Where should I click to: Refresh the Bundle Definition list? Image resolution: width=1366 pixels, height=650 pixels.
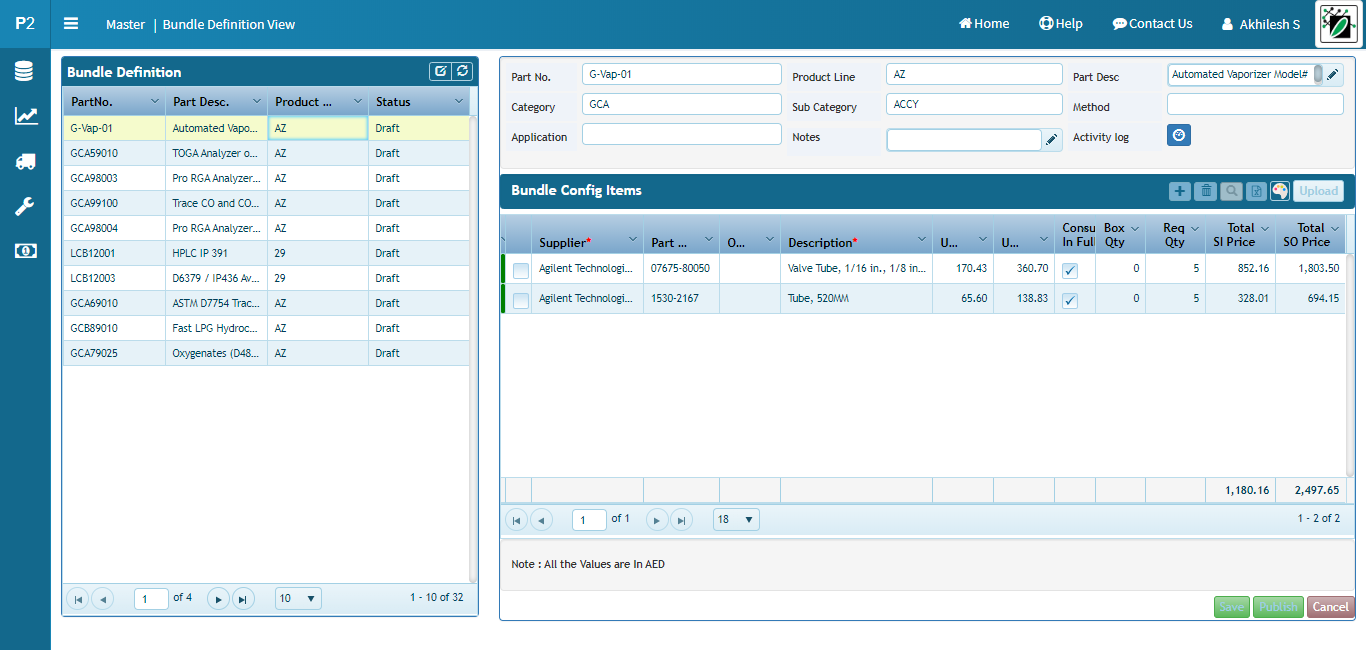click(x=462, y=71)
